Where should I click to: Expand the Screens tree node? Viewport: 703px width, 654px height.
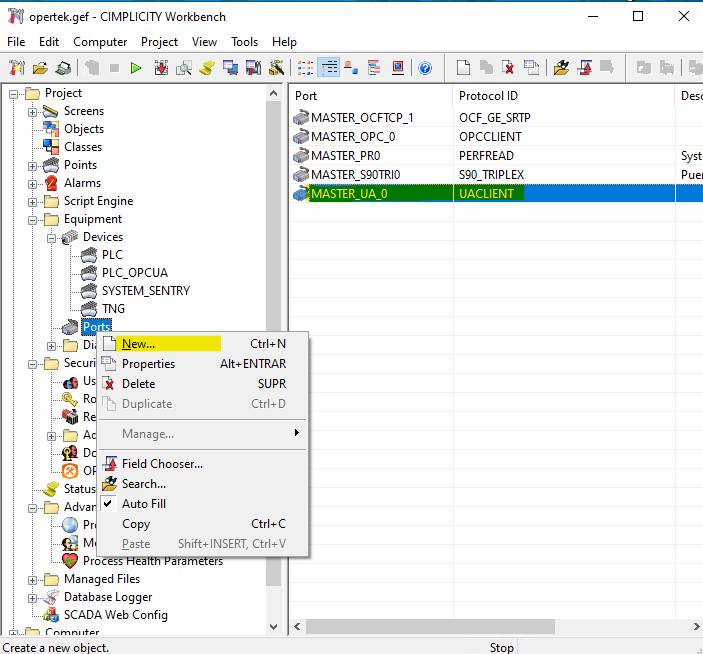(32, 112)
